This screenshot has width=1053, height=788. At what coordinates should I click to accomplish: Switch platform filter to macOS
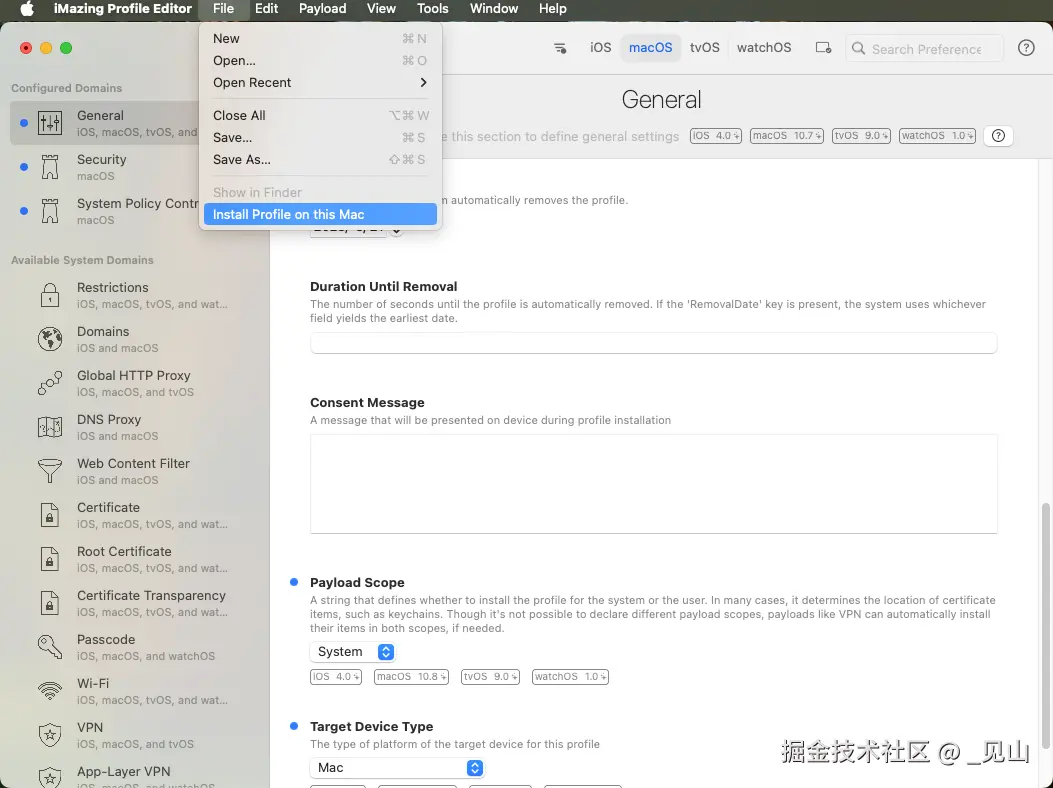[650, 48]
